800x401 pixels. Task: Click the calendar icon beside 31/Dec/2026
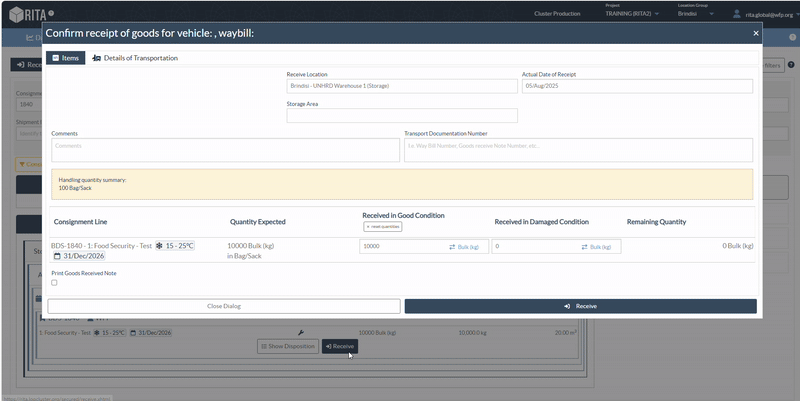point(57,256)
